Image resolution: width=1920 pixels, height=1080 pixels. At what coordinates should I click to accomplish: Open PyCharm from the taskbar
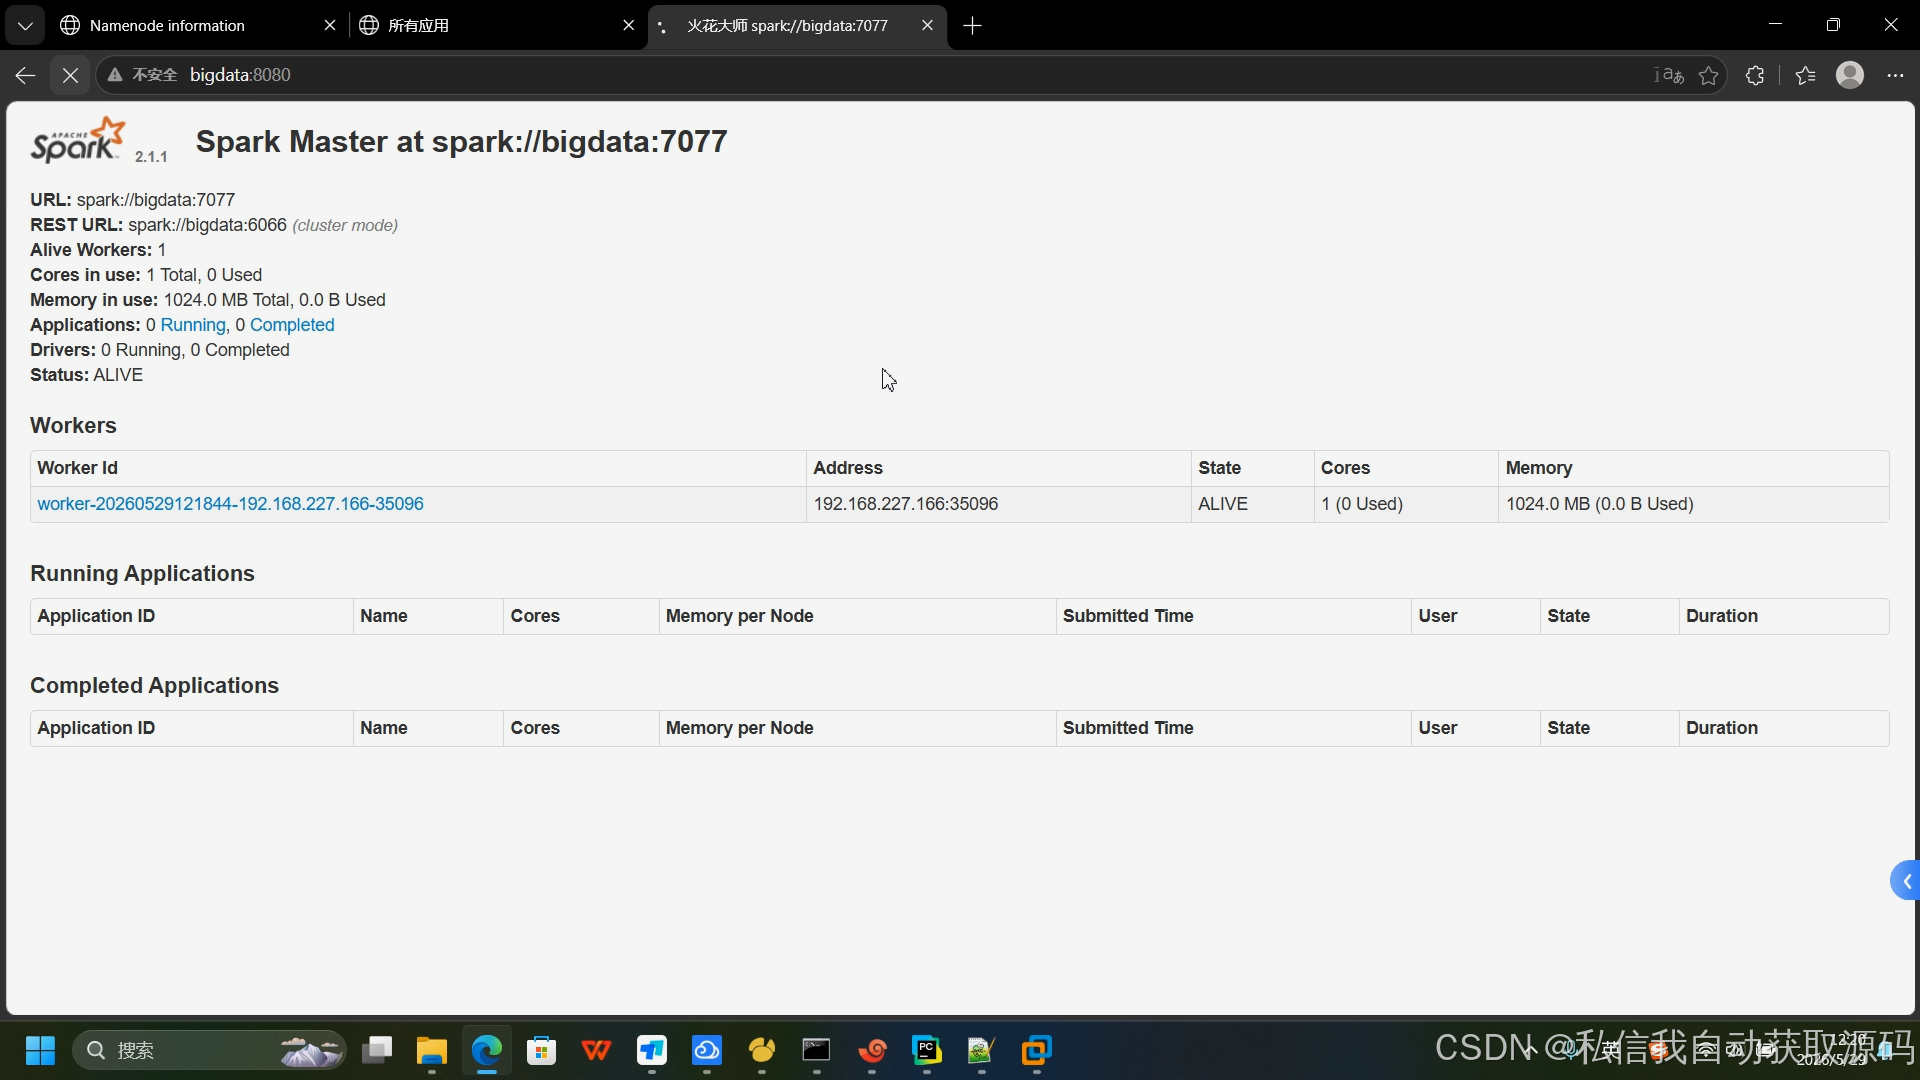pyautogui.click(x=927, y=1051)
